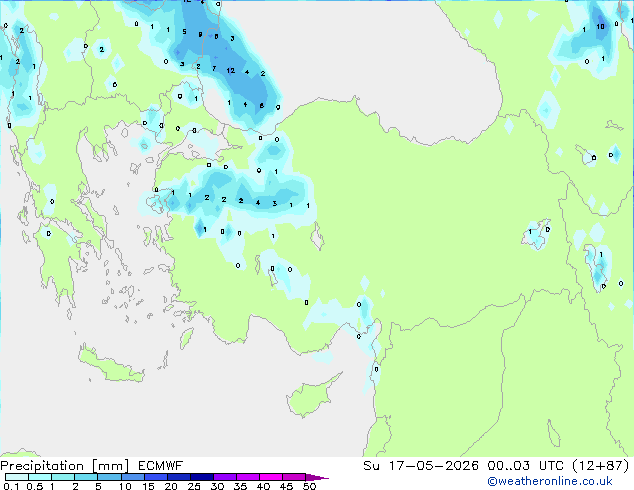Screen dimensions: 634x490
Task: Pick the 30 mm purple legend swatch
Action: point(224,477)
